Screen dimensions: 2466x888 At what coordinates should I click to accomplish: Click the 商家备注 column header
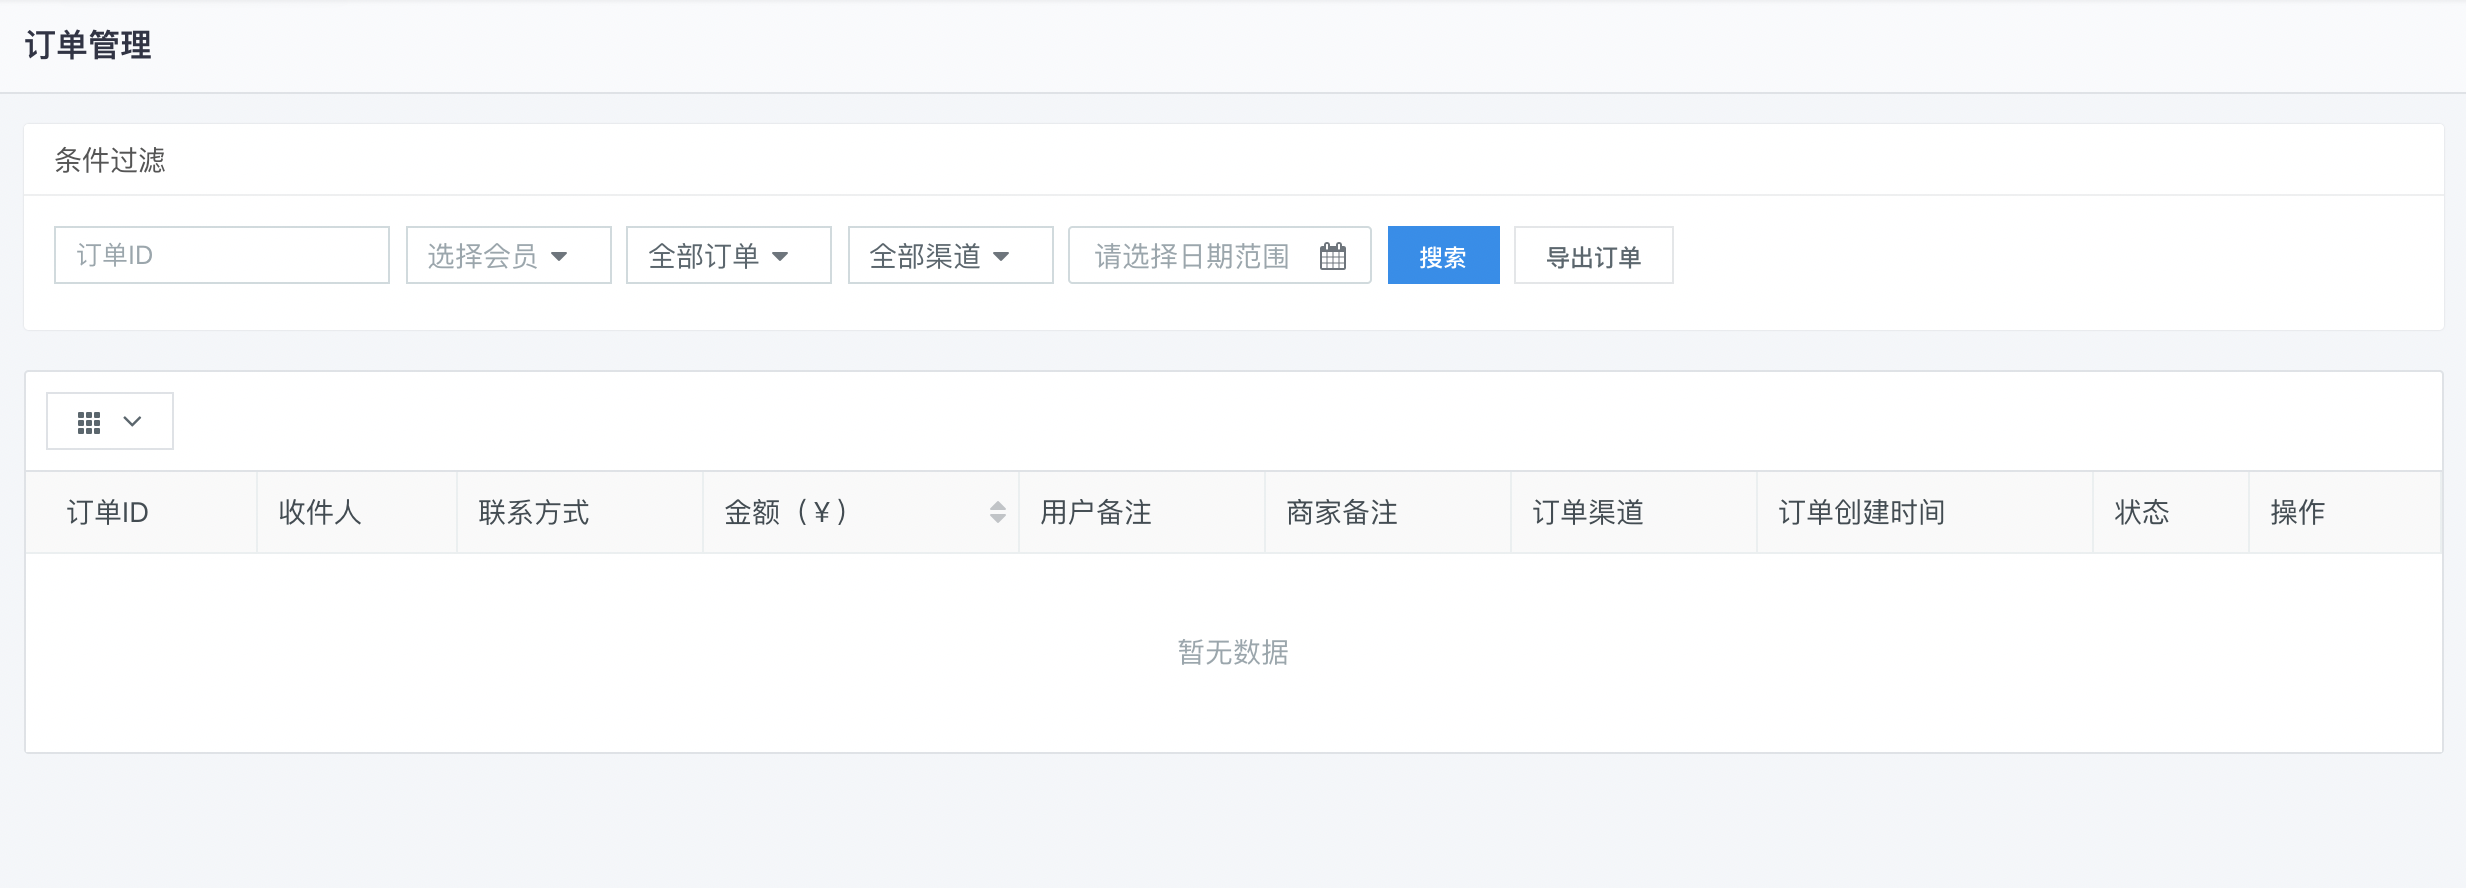click(x=1342, y=513)
